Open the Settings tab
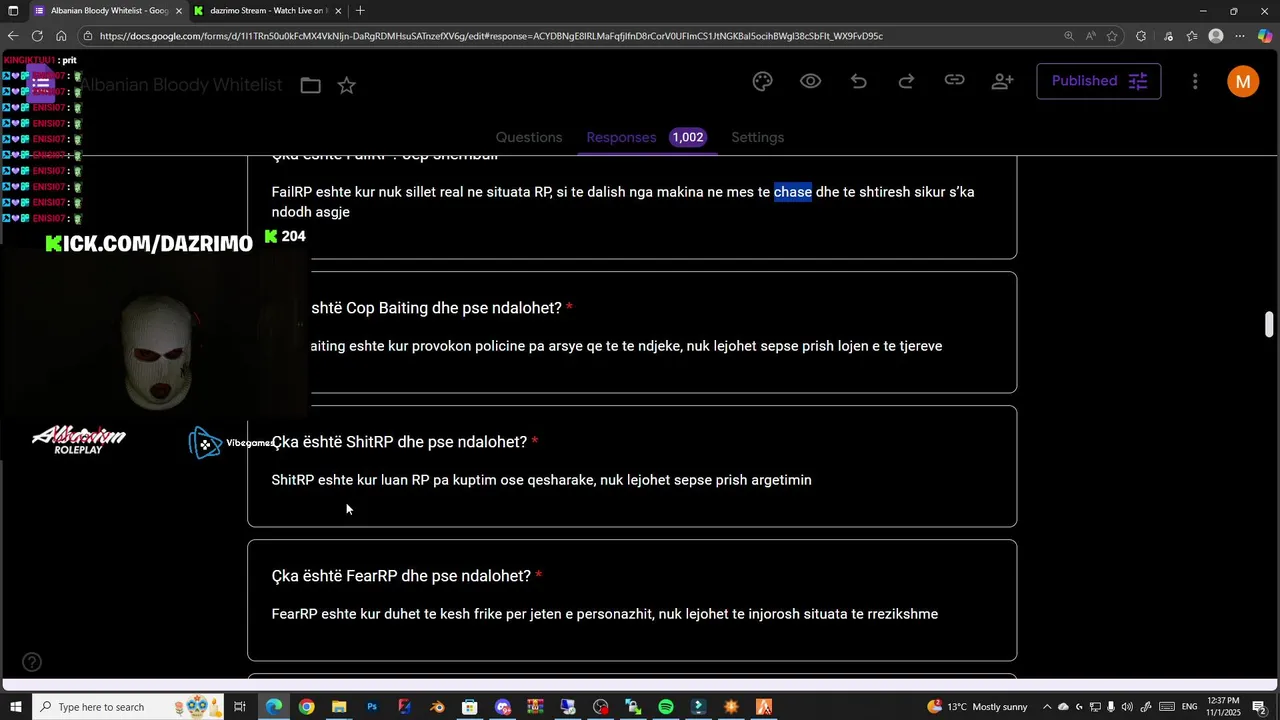1280x720 pixels. click(x=758, y=137)
